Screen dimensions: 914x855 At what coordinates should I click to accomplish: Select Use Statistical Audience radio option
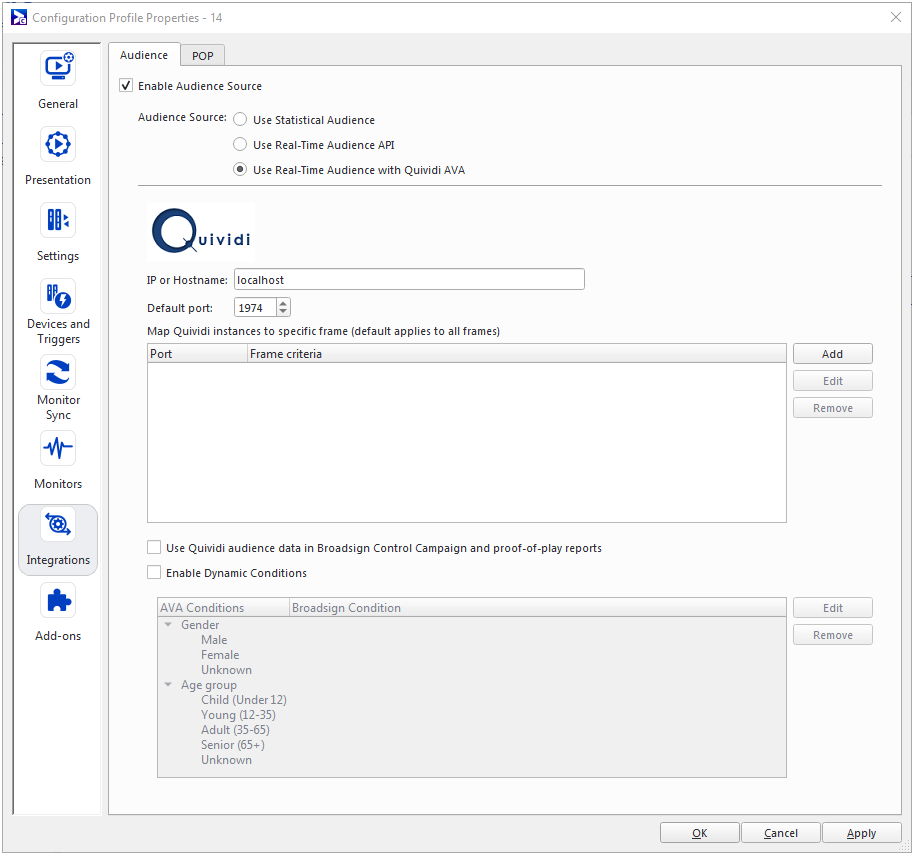pyautogui.click(x=240, y=120)
